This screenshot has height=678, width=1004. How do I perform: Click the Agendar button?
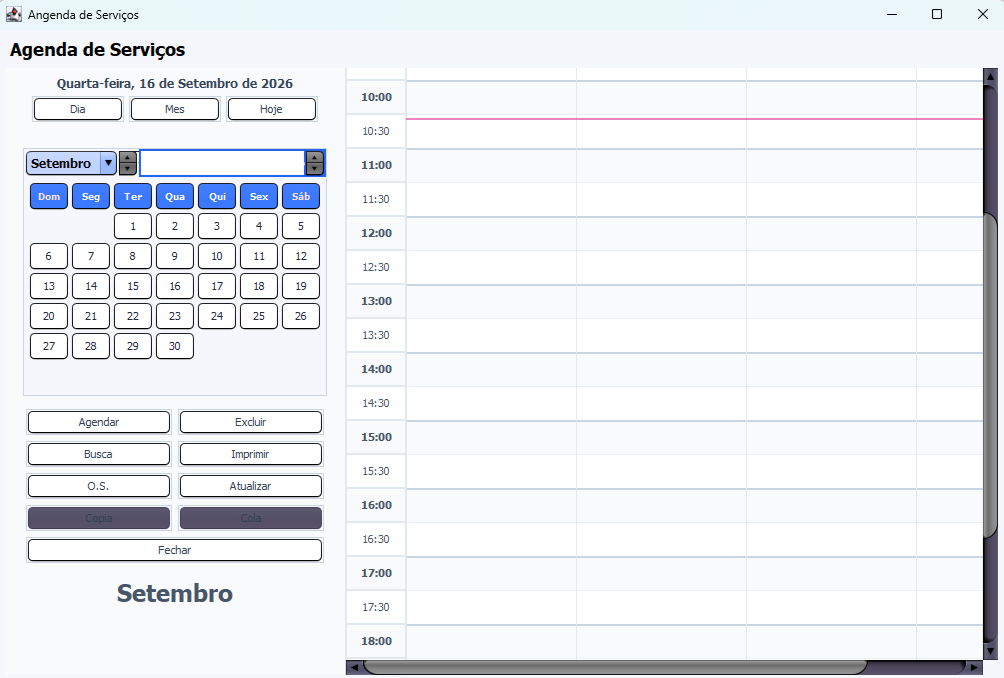point(99,422)
